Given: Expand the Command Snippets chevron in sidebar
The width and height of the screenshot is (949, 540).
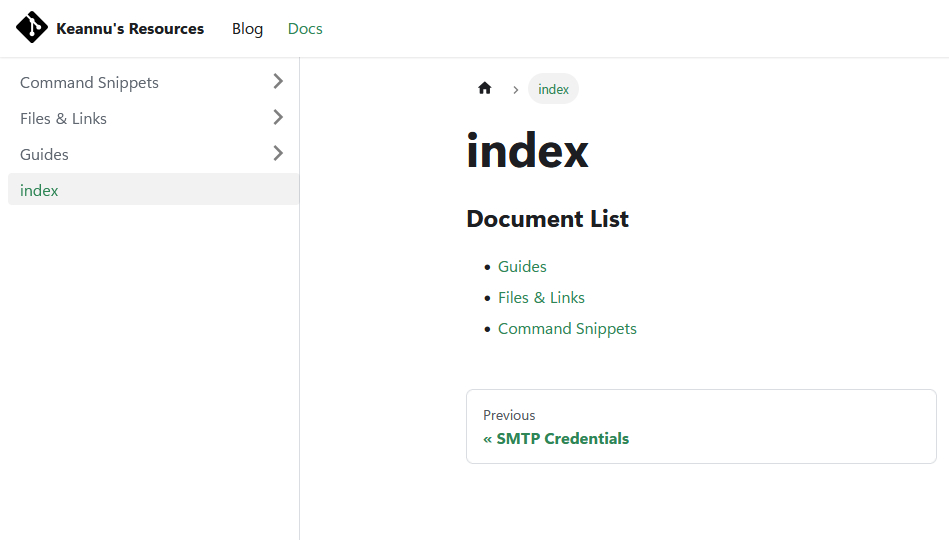Looking at the screenshot, I should coord(278,82).
